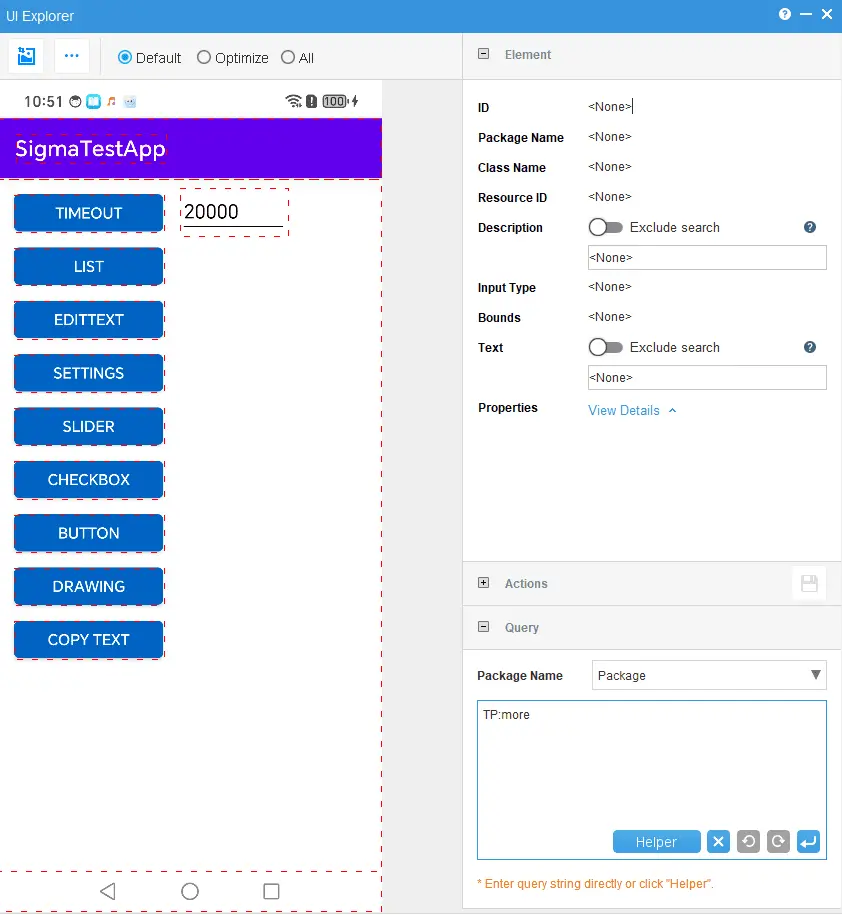
Task: Open the three-dots more options button
Action: (72, 56)
